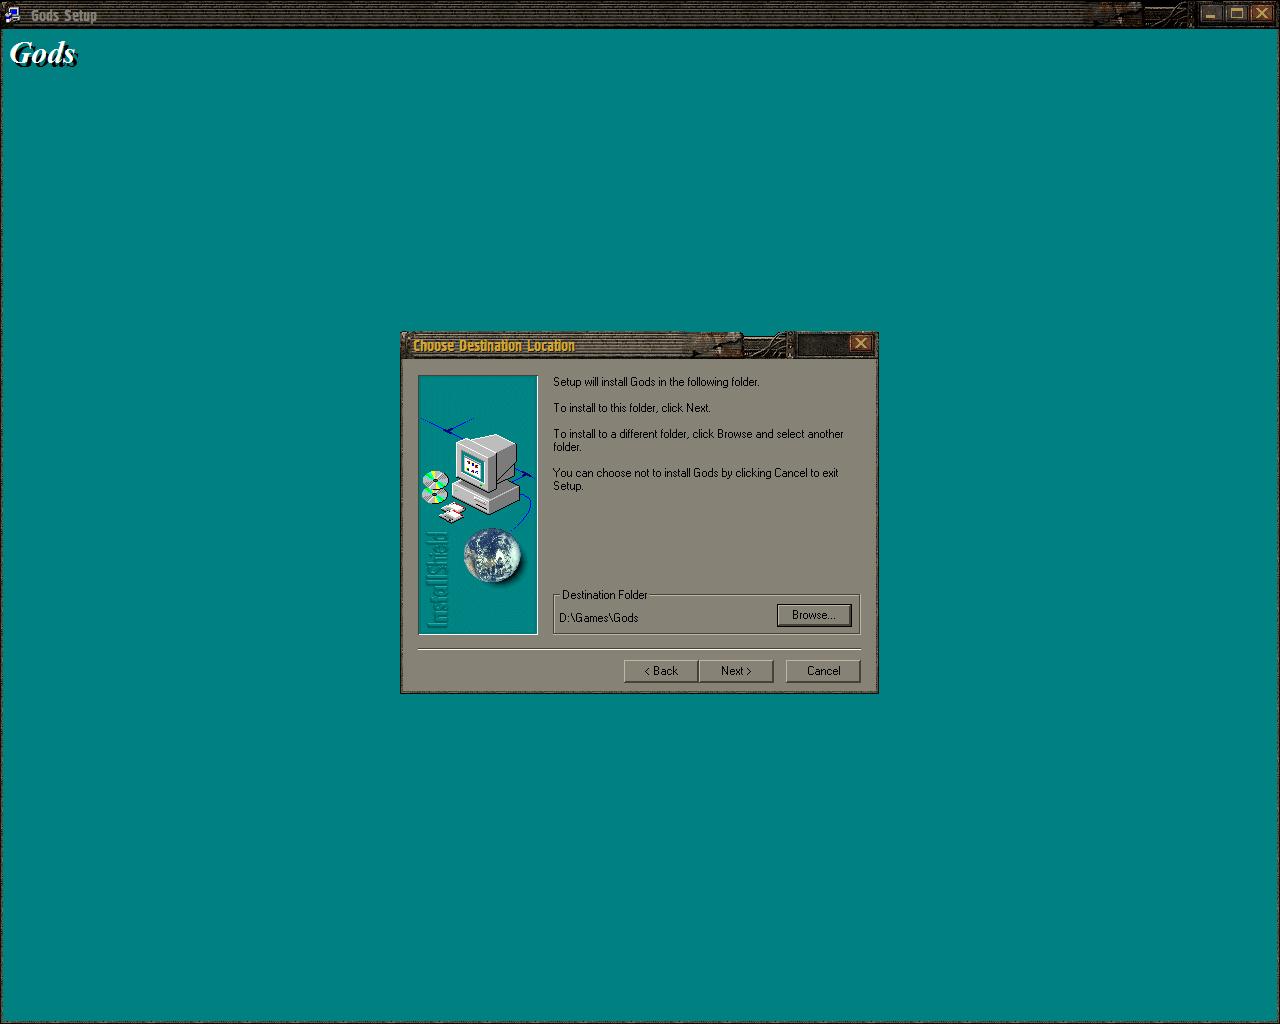Click the Gods heading text
This screenshot has width=1280, height=1024.
click(43, 53)
